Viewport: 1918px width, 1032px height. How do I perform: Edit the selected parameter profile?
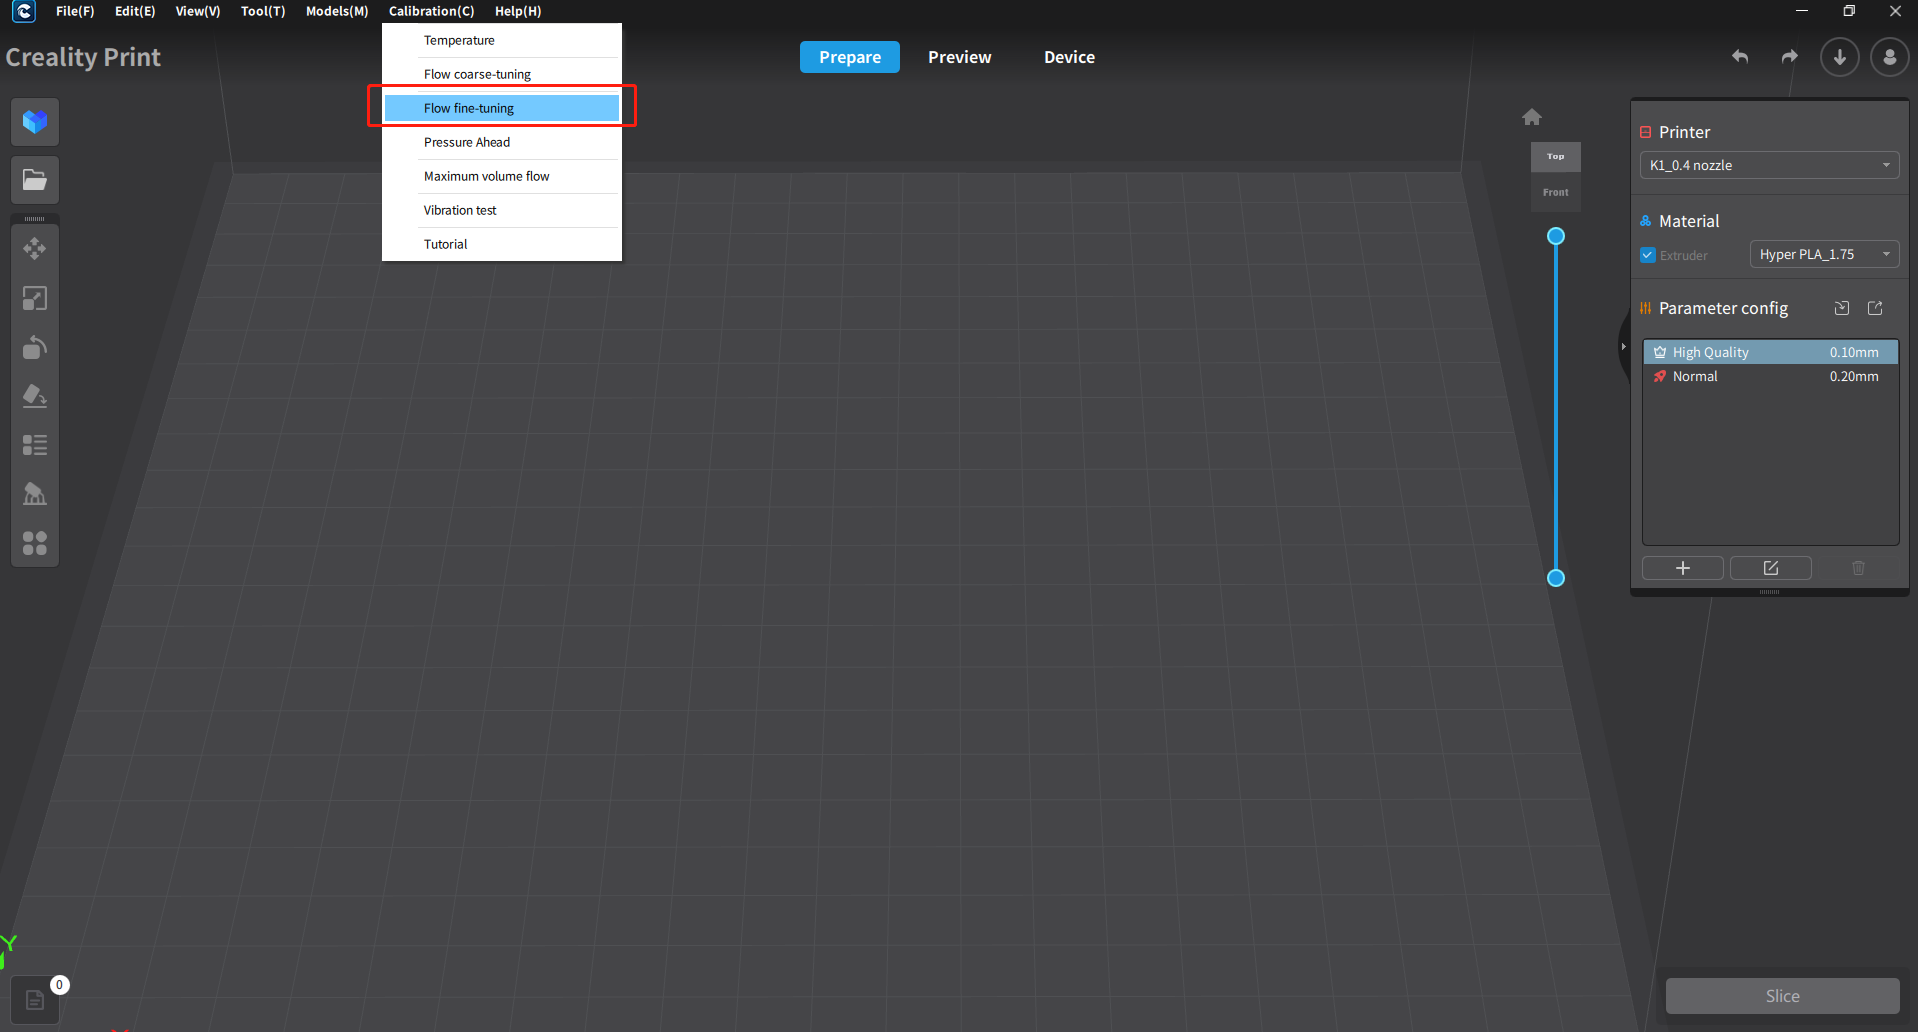click(x=1771, y=568)
